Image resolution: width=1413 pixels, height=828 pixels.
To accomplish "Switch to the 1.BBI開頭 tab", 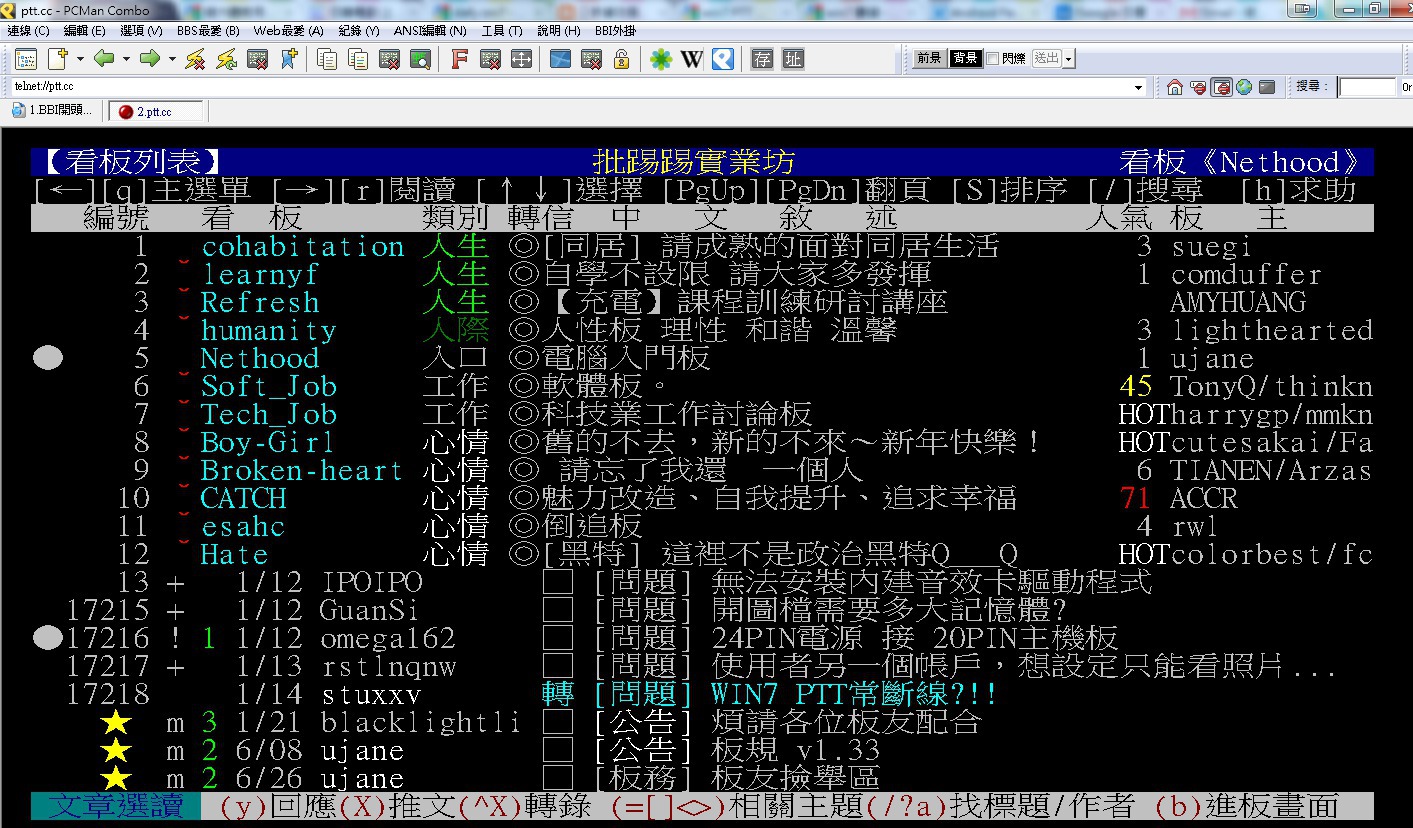I will [x=52, y=111].
